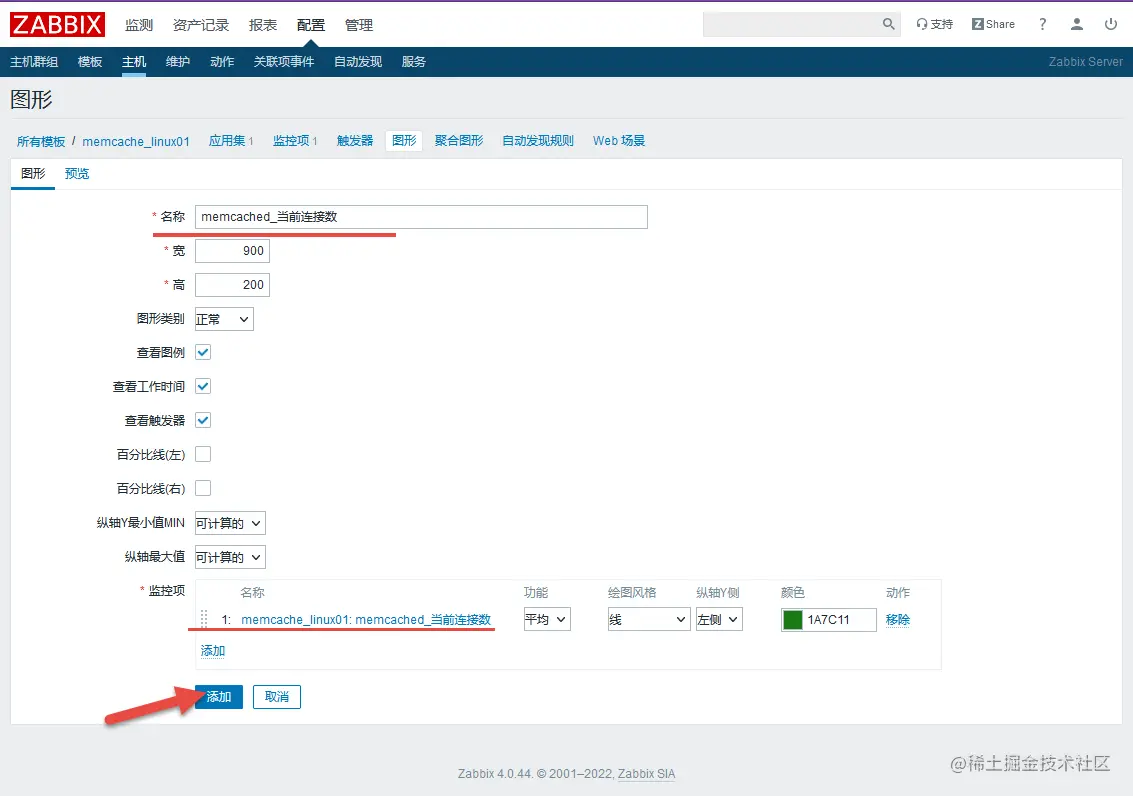The width and height of the screenshot is (1133, 796).
Task: Click the search magnifier icon
Action: click(x=888, y=24)
